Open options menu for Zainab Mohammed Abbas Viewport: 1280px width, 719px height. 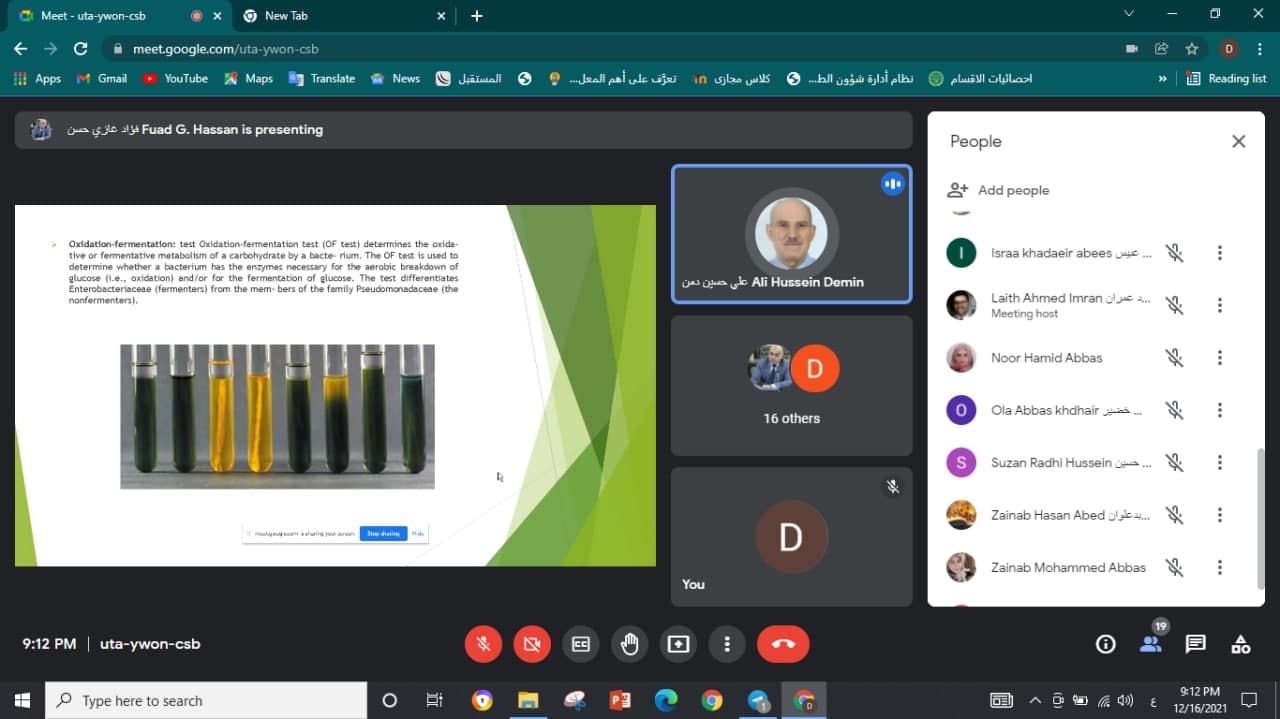1219,567
